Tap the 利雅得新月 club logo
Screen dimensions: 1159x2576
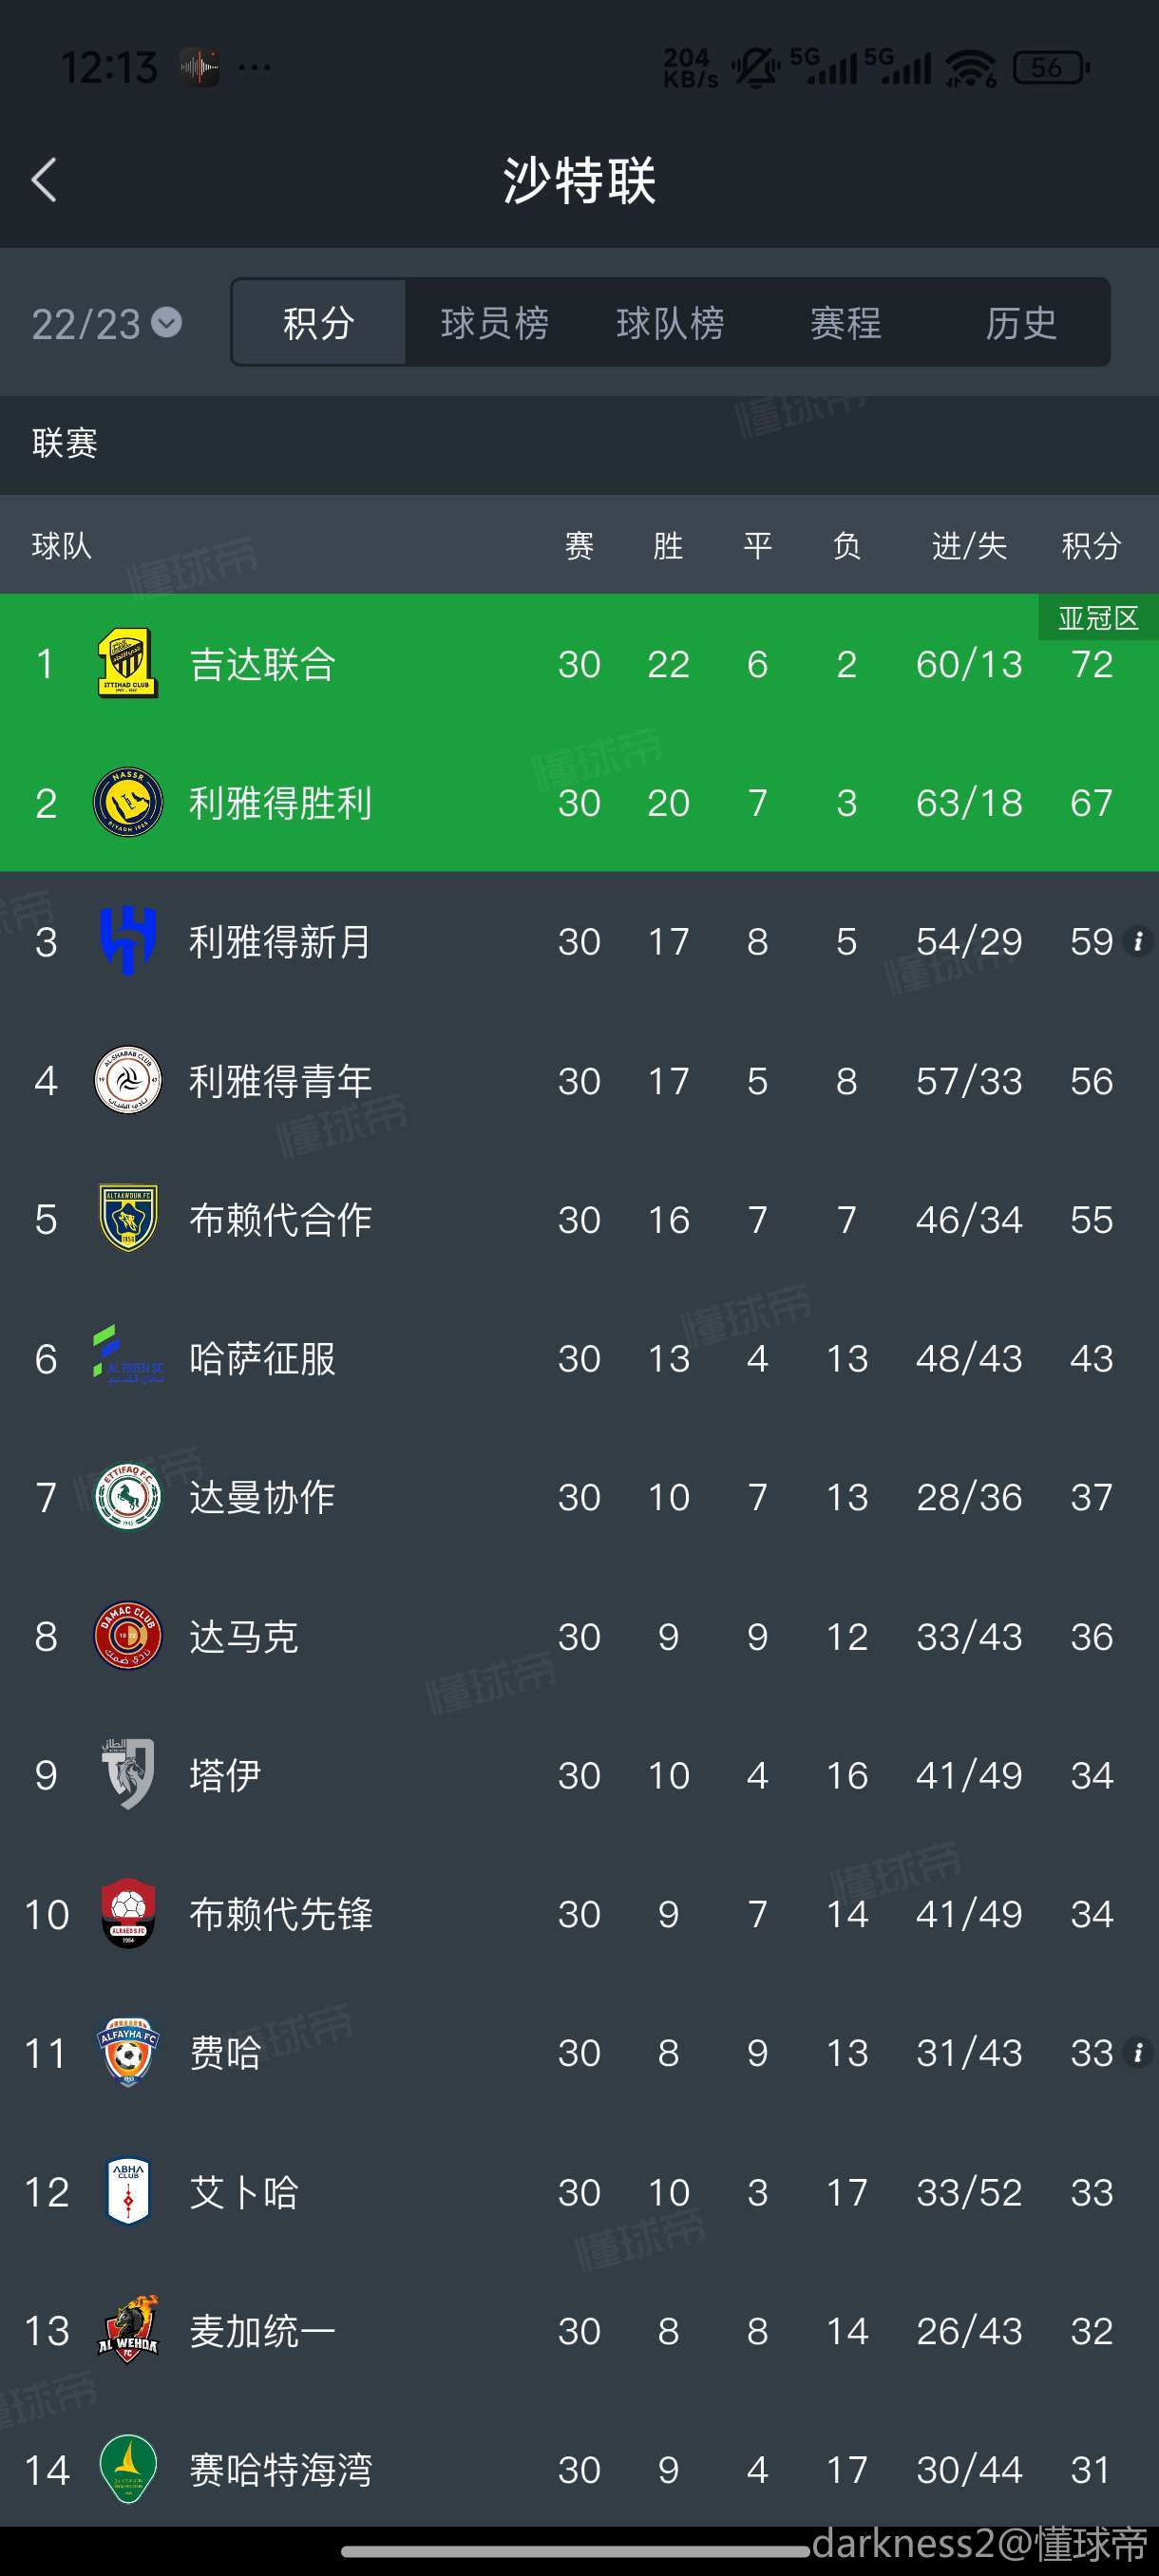[128, 941]
